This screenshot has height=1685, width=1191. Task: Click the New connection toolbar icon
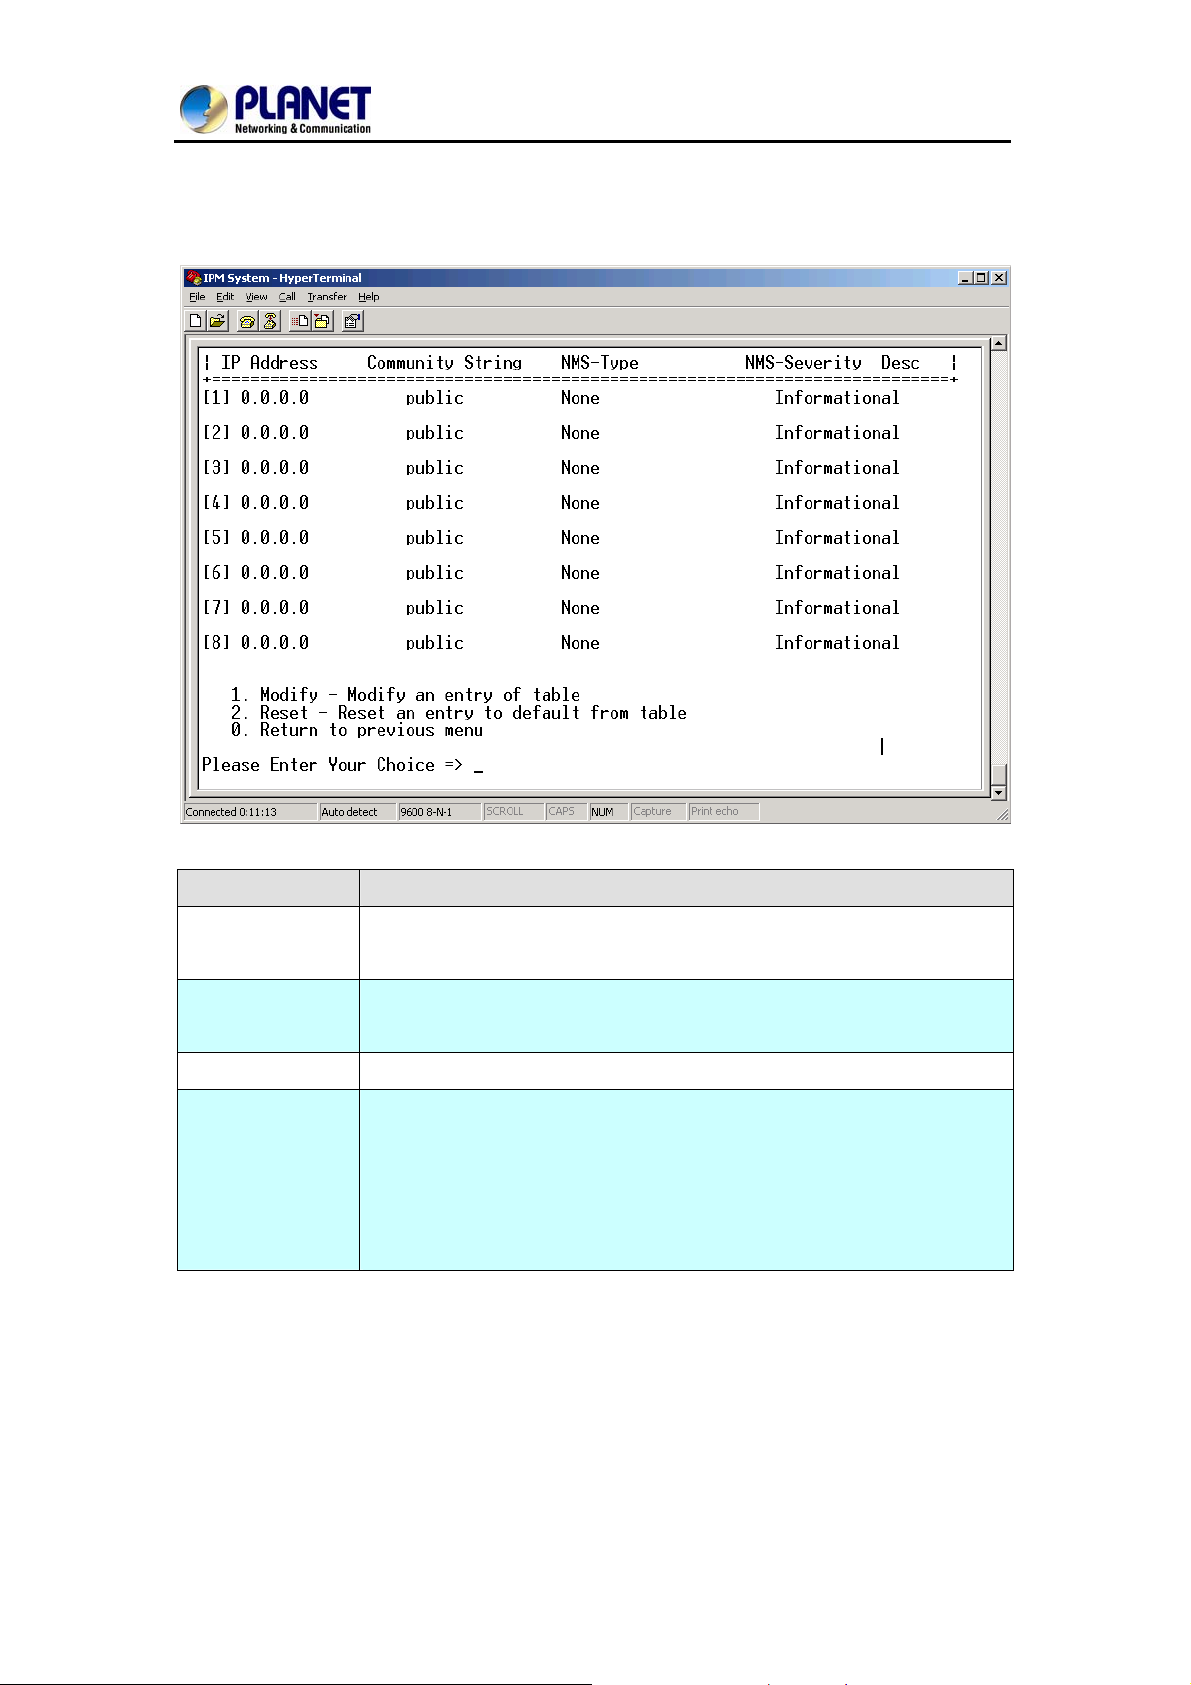click(196, 321)
